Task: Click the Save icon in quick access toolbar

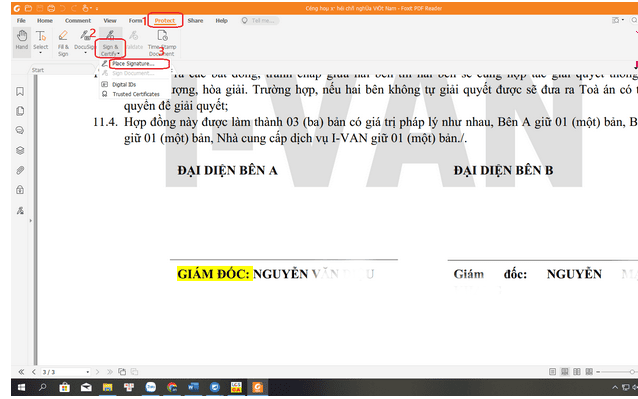Action: tap(40, 8)
